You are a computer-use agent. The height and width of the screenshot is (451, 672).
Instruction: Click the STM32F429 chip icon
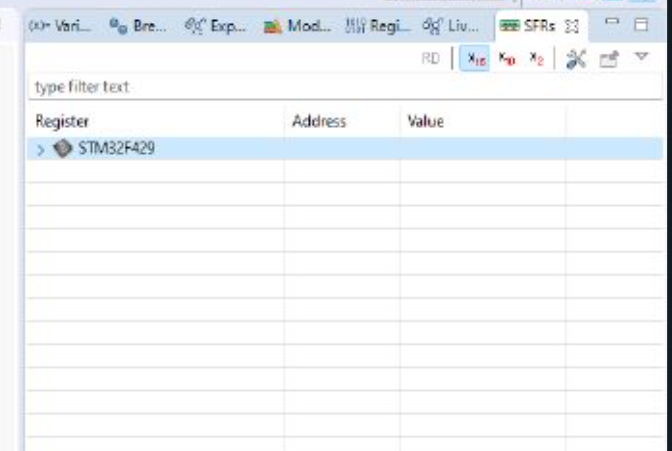pos(63,148)
